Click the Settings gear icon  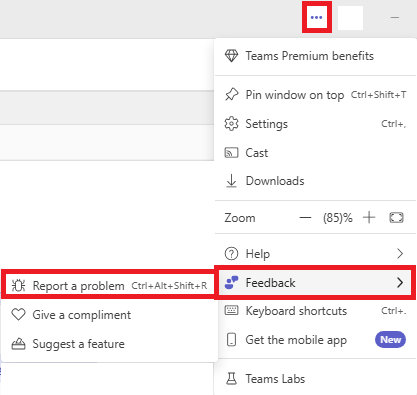tap(231, 124)
